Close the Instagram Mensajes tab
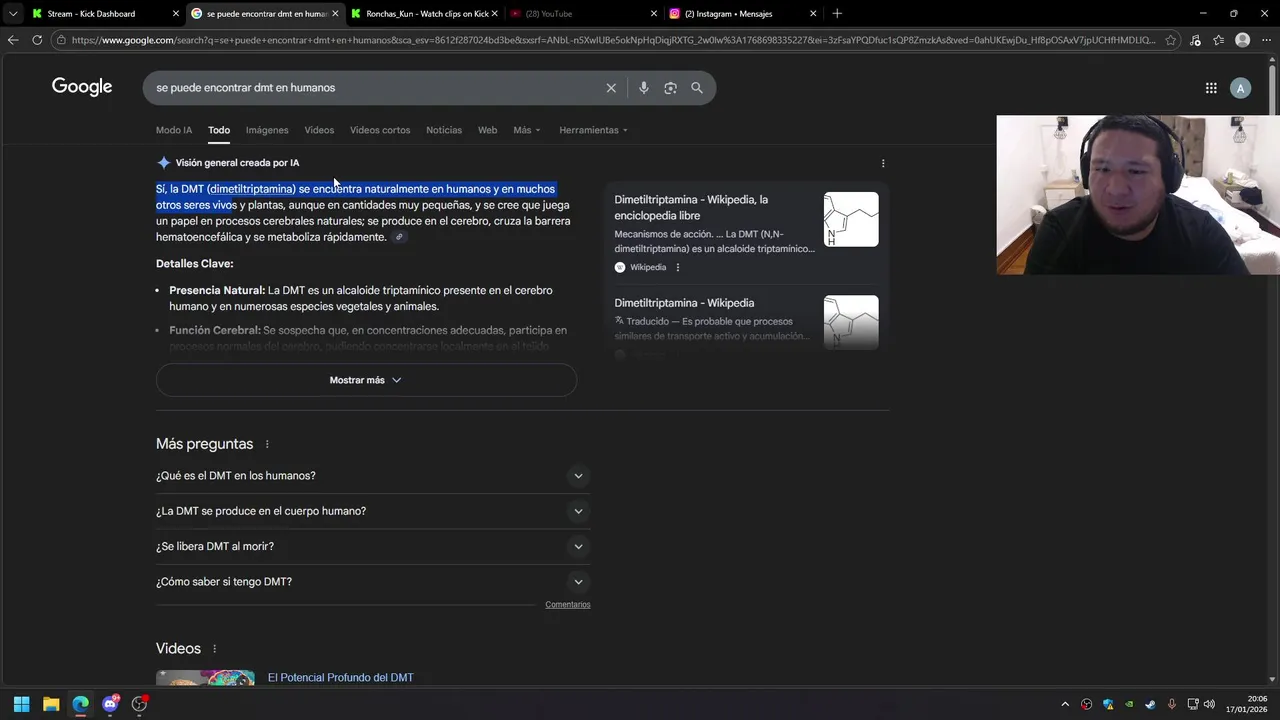Viewport: 1280px width, 720px height. tap(813, 14)
